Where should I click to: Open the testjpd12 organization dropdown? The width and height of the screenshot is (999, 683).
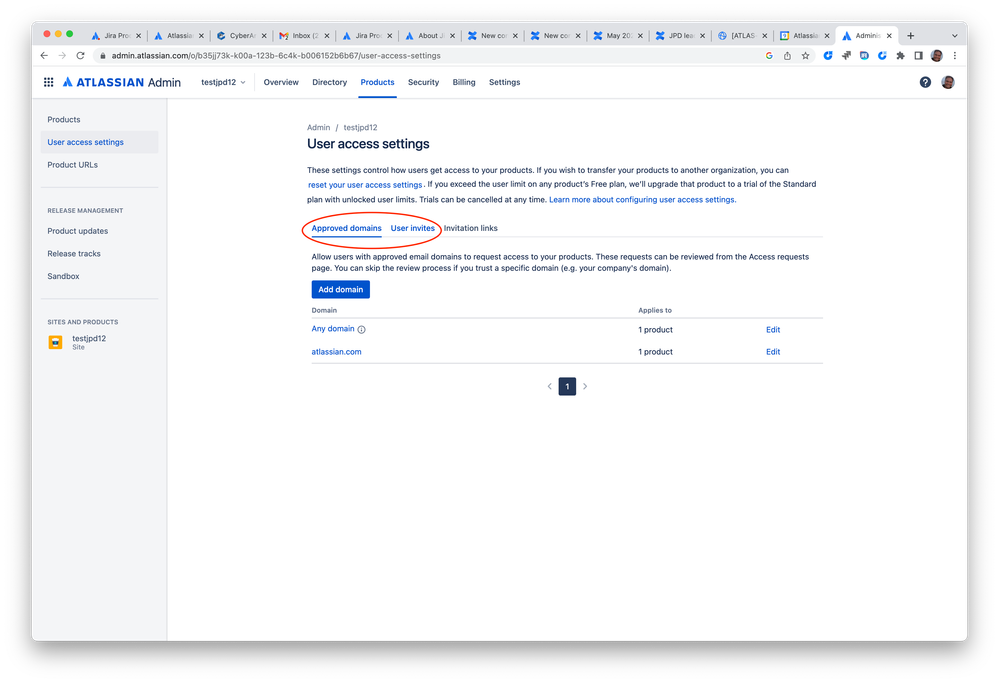coord(222,82)
